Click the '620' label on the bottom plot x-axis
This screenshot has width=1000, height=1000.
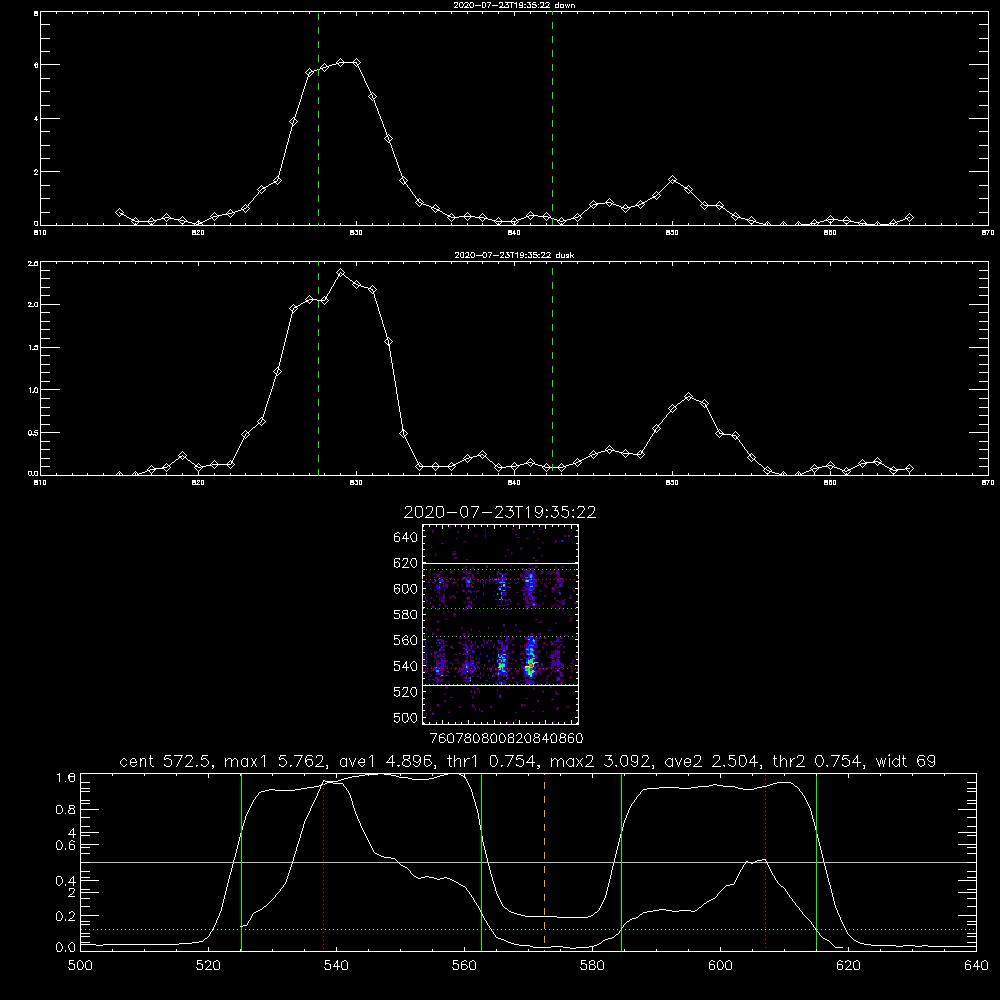tap(848, 966)
